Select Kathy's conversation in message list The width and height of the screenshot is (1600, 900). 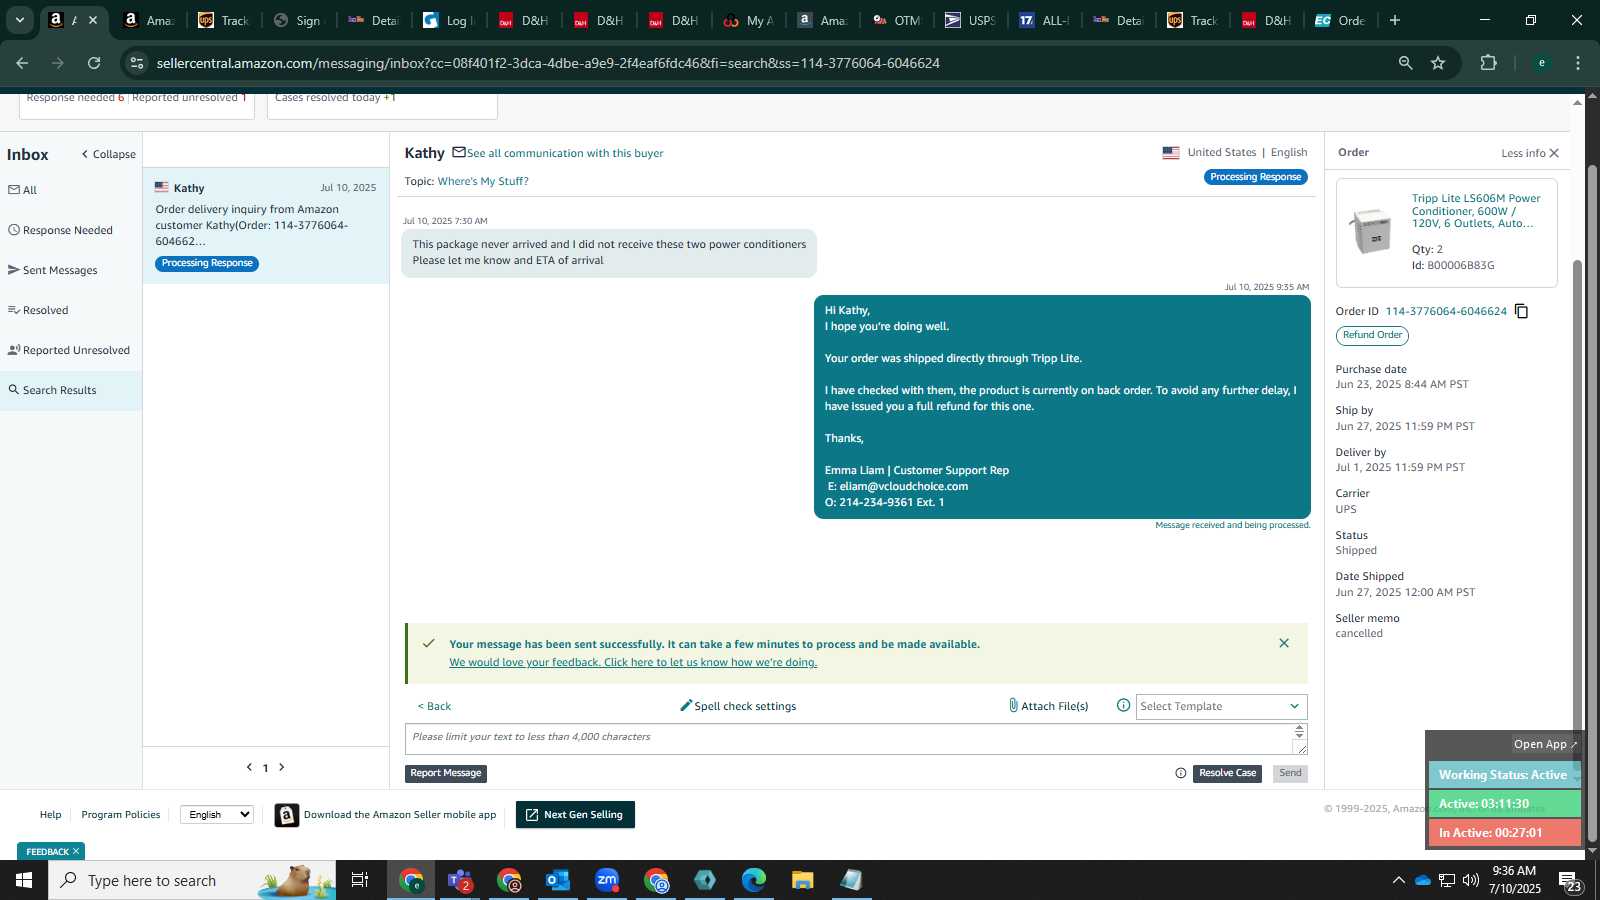point(266,226)
